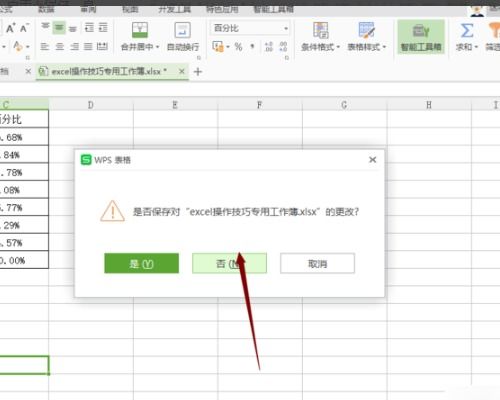Decrease decimal places
The image size is (500, 400).
pos(283,47)
